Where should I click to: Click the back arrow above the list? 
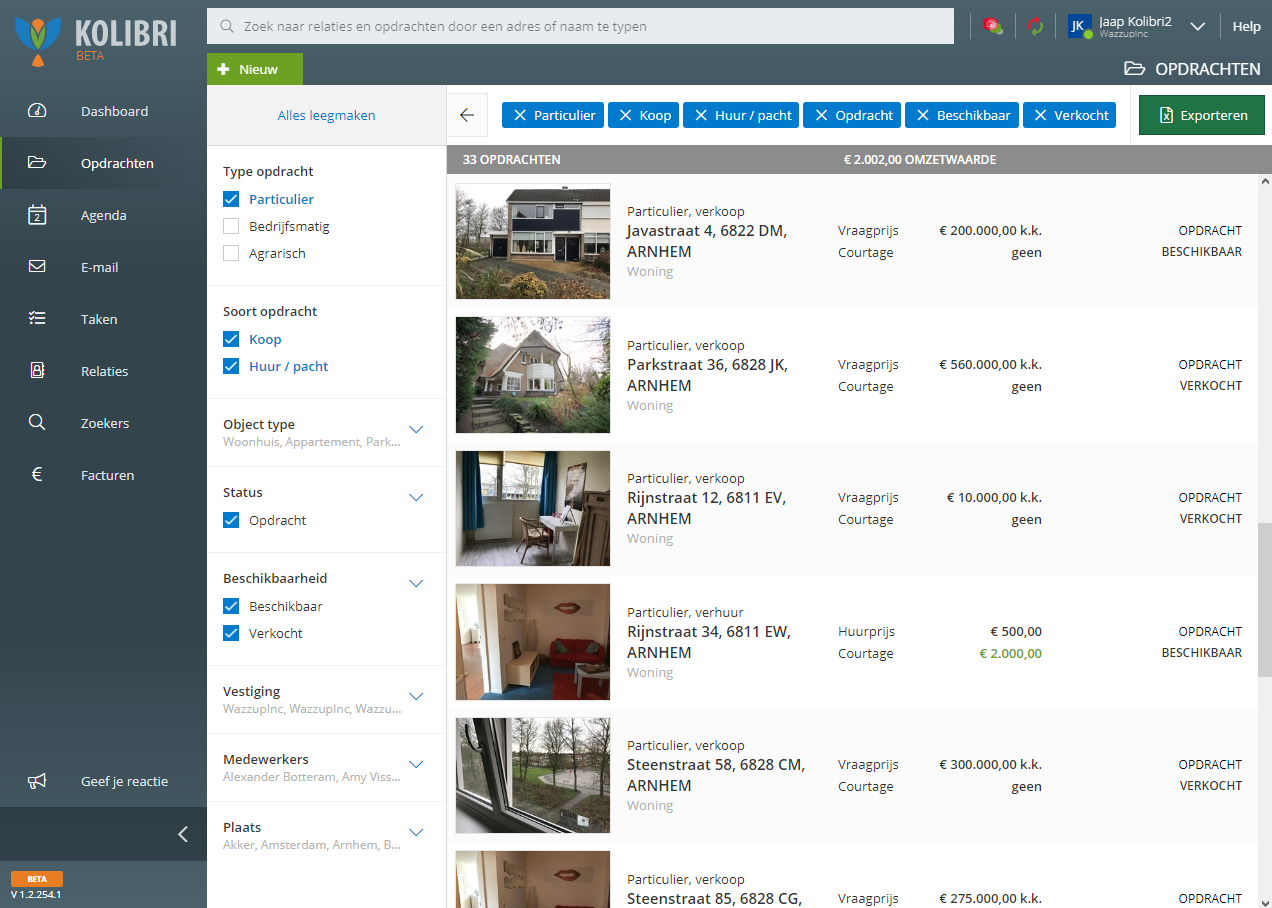click(x=467, y=115)
